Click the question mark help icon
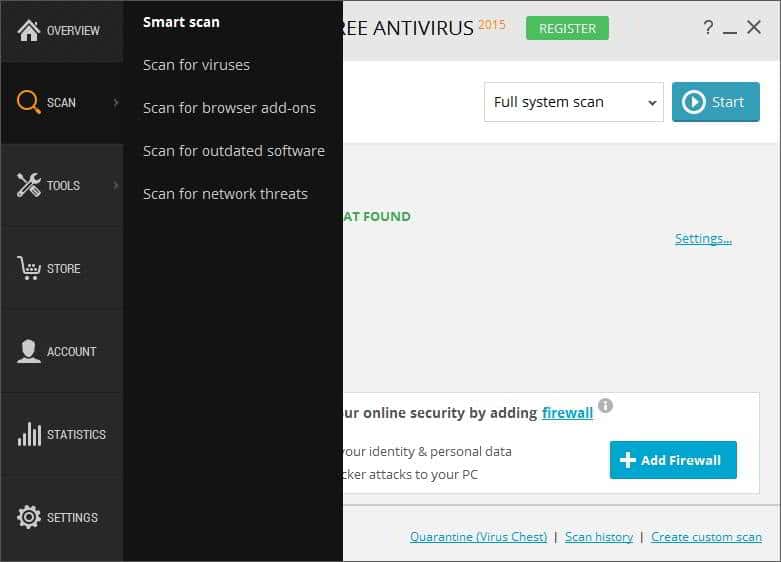 pos(708,27)
